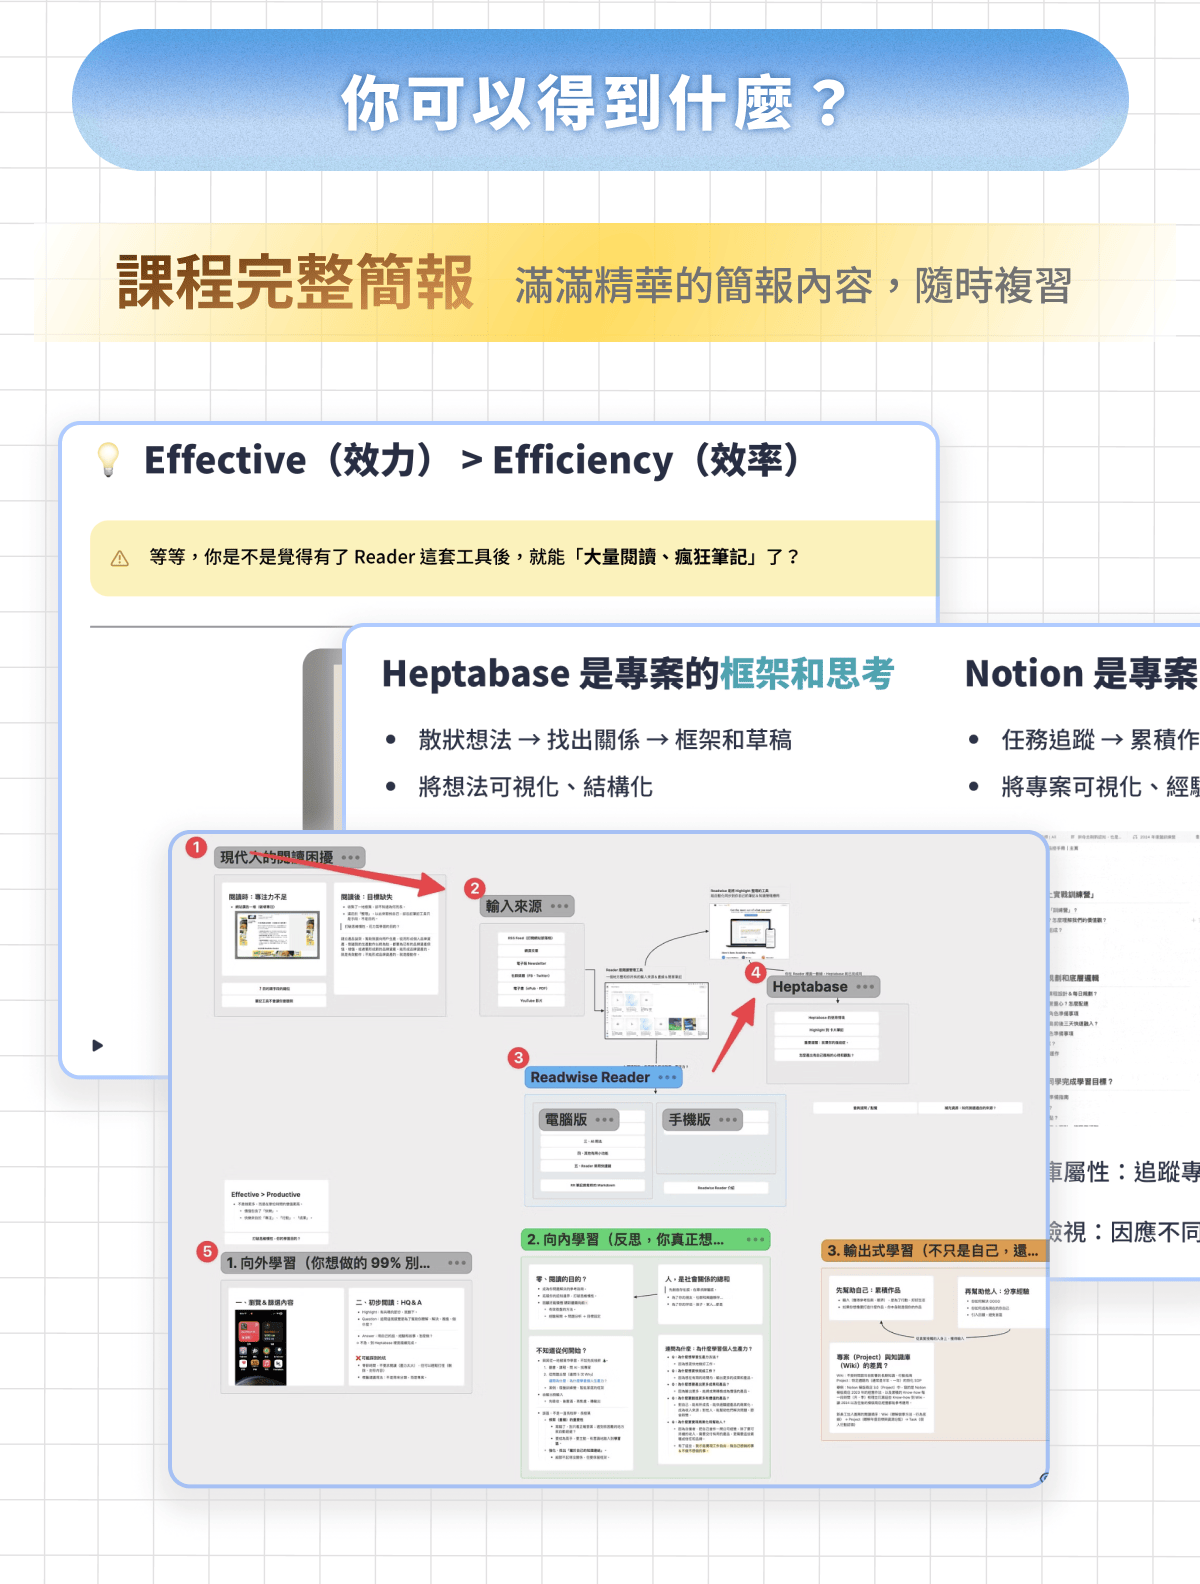The height and width of the screenshot is (1584, 1200).
Task: Open the three-dot menu on 2. 向內學習 section
Action: click(x=755, y=1239)
